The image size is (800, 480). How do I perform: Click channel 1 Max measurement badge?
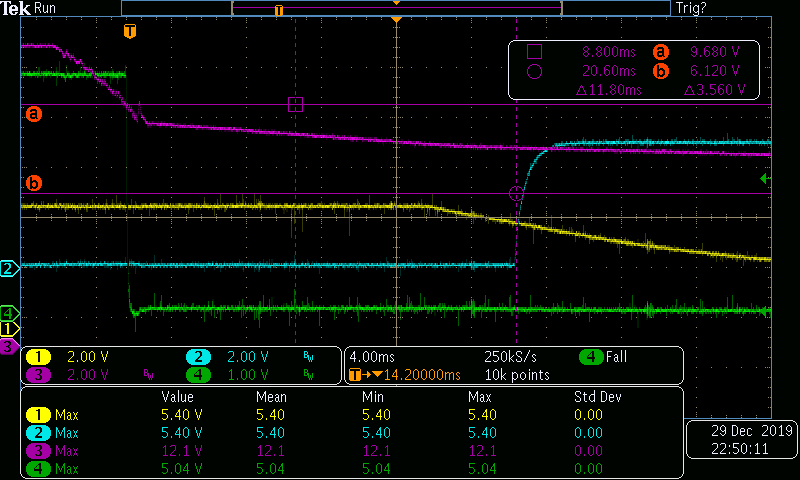pyautogui.click(x=38, y=415)
